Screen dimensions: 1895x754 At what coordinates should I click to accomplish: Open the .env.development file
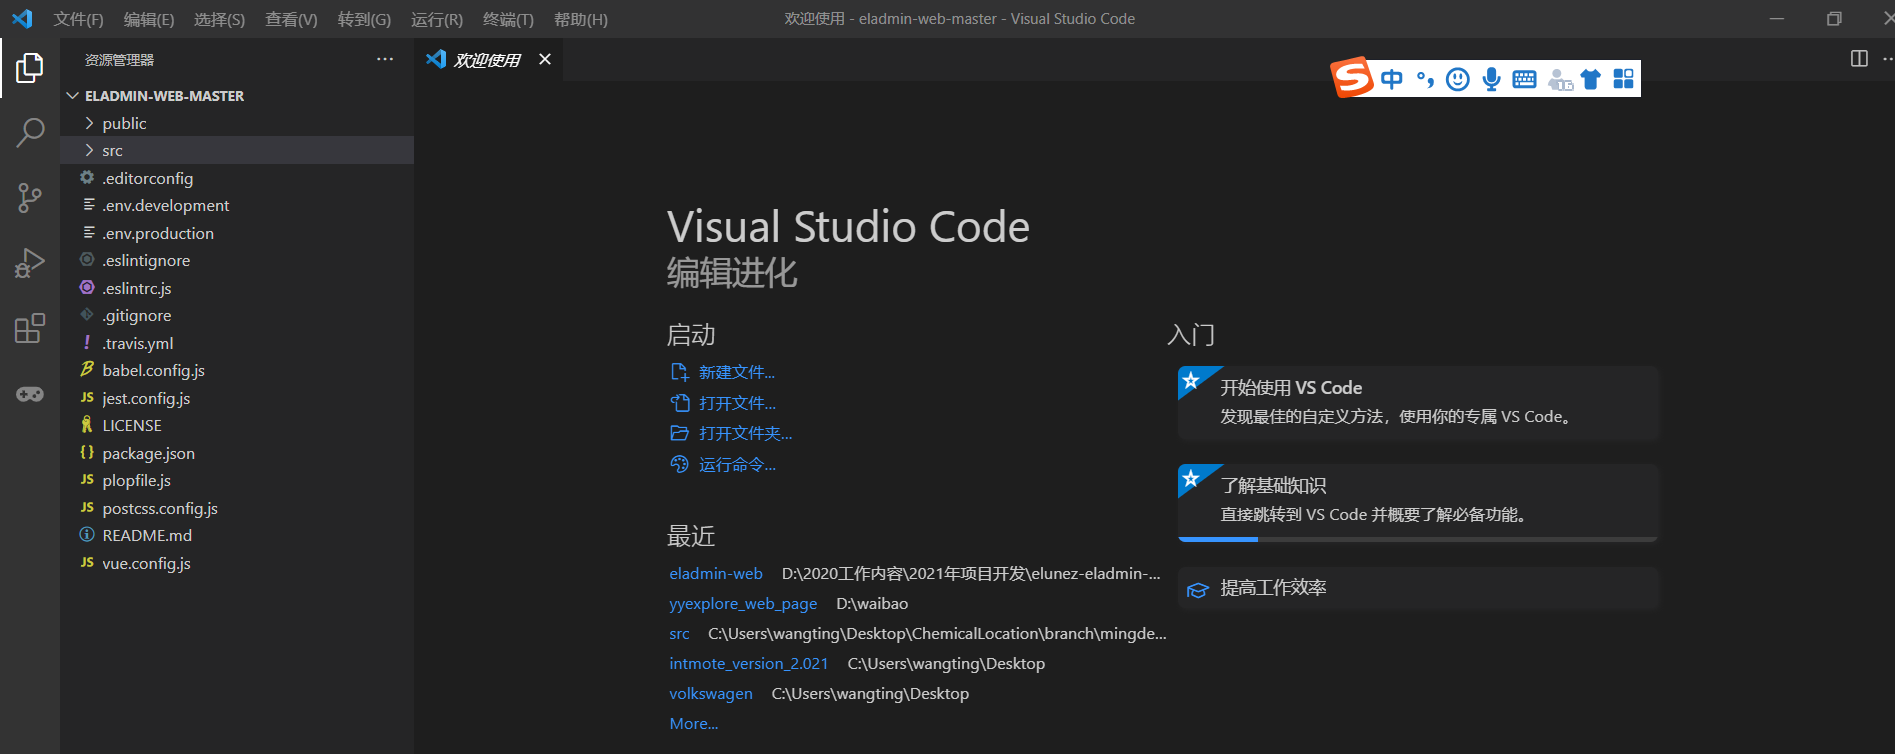click(x=237, y=205)
